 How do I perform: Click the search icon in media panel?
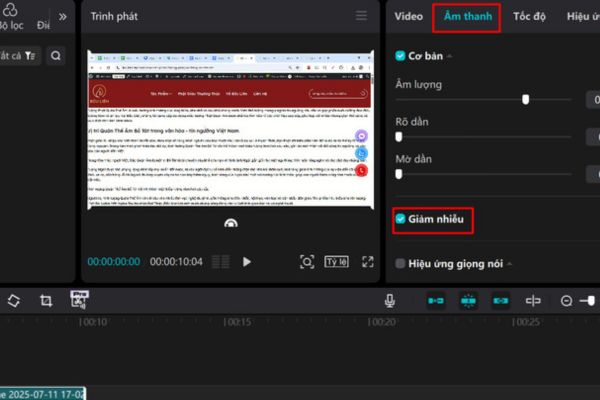pyautogui.click(x=56, y=56)
